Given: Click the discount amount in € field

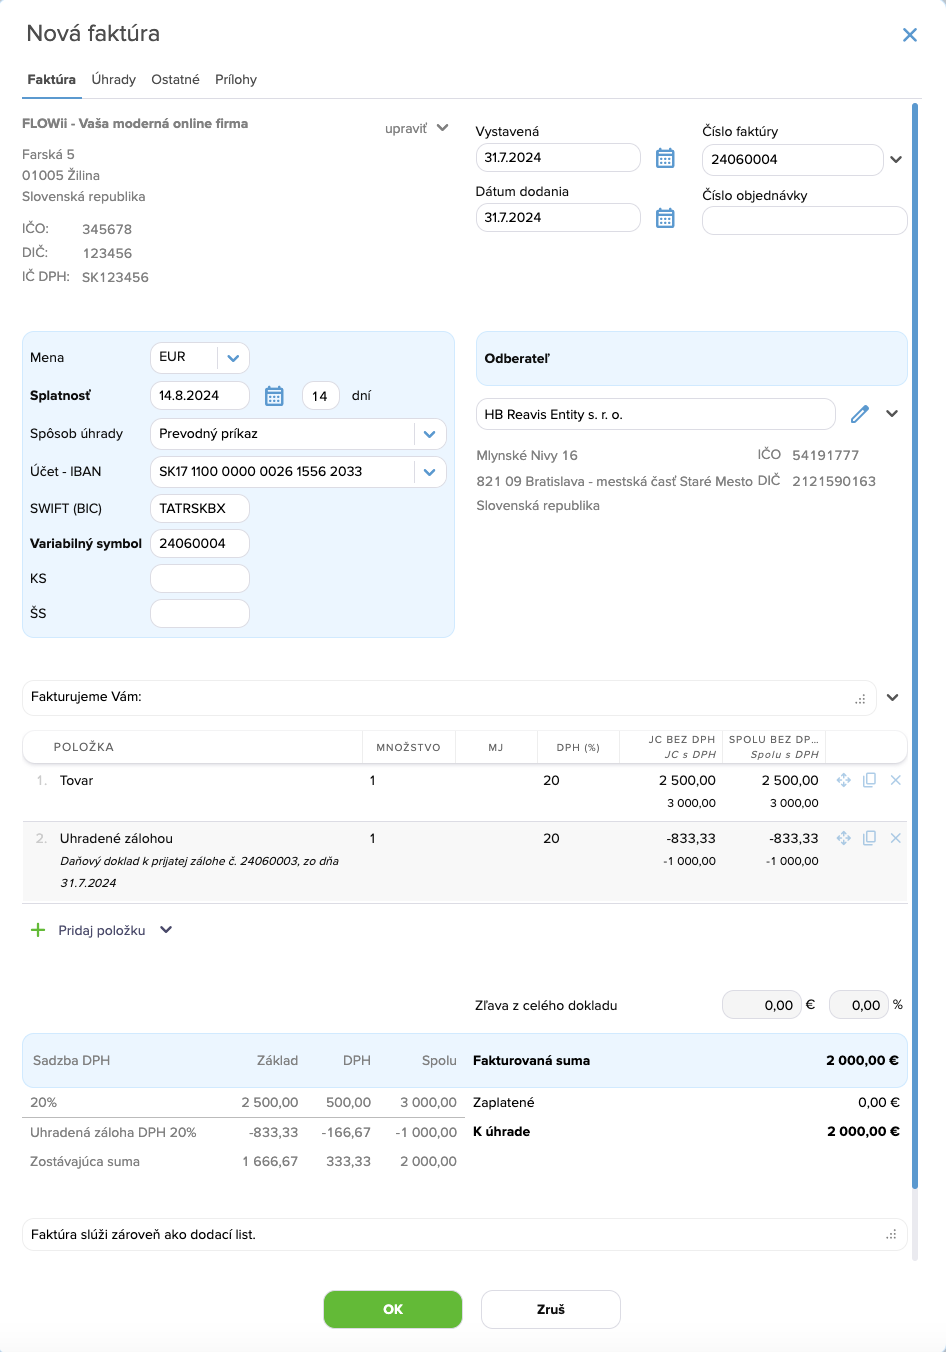Looking at the screenshot, I should pyautogui.click(x=762, y=1005).
